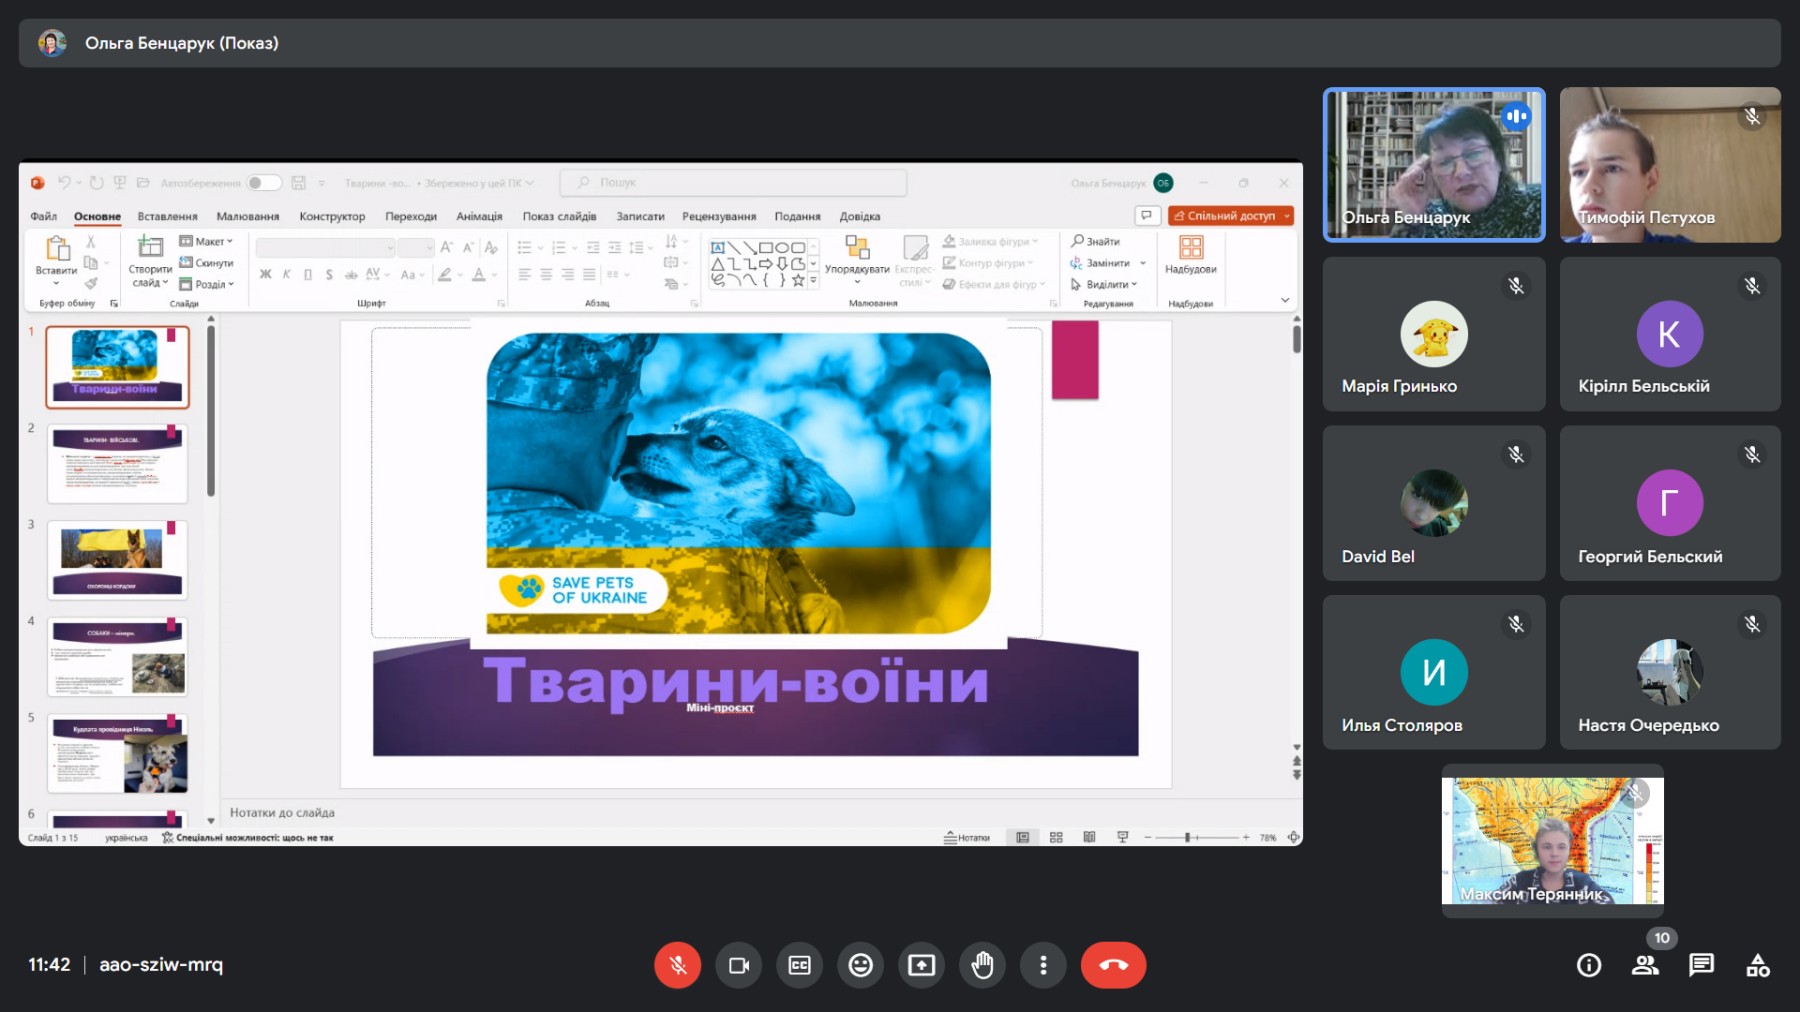The width and height of the screenshot is (1800, 1012).
Task: Unmute the microphone in call controls
Action: 677,965
